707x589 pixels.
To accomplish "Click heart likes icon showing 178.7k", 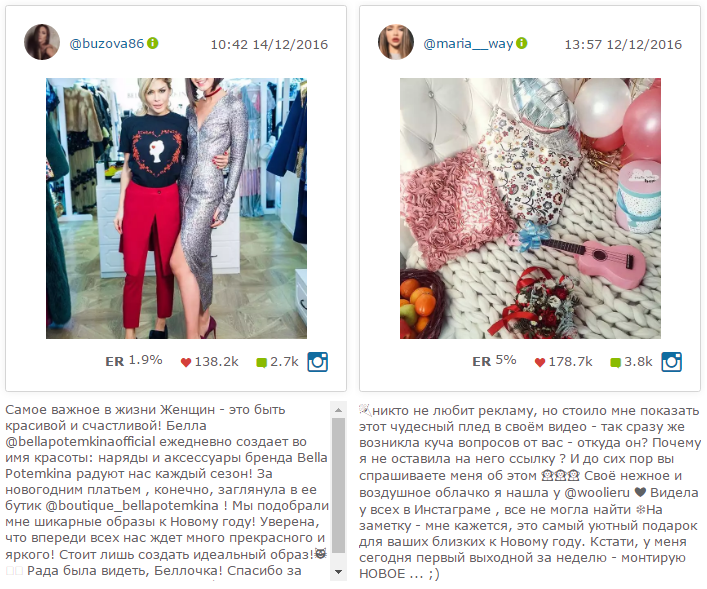I will coord(540,362).
